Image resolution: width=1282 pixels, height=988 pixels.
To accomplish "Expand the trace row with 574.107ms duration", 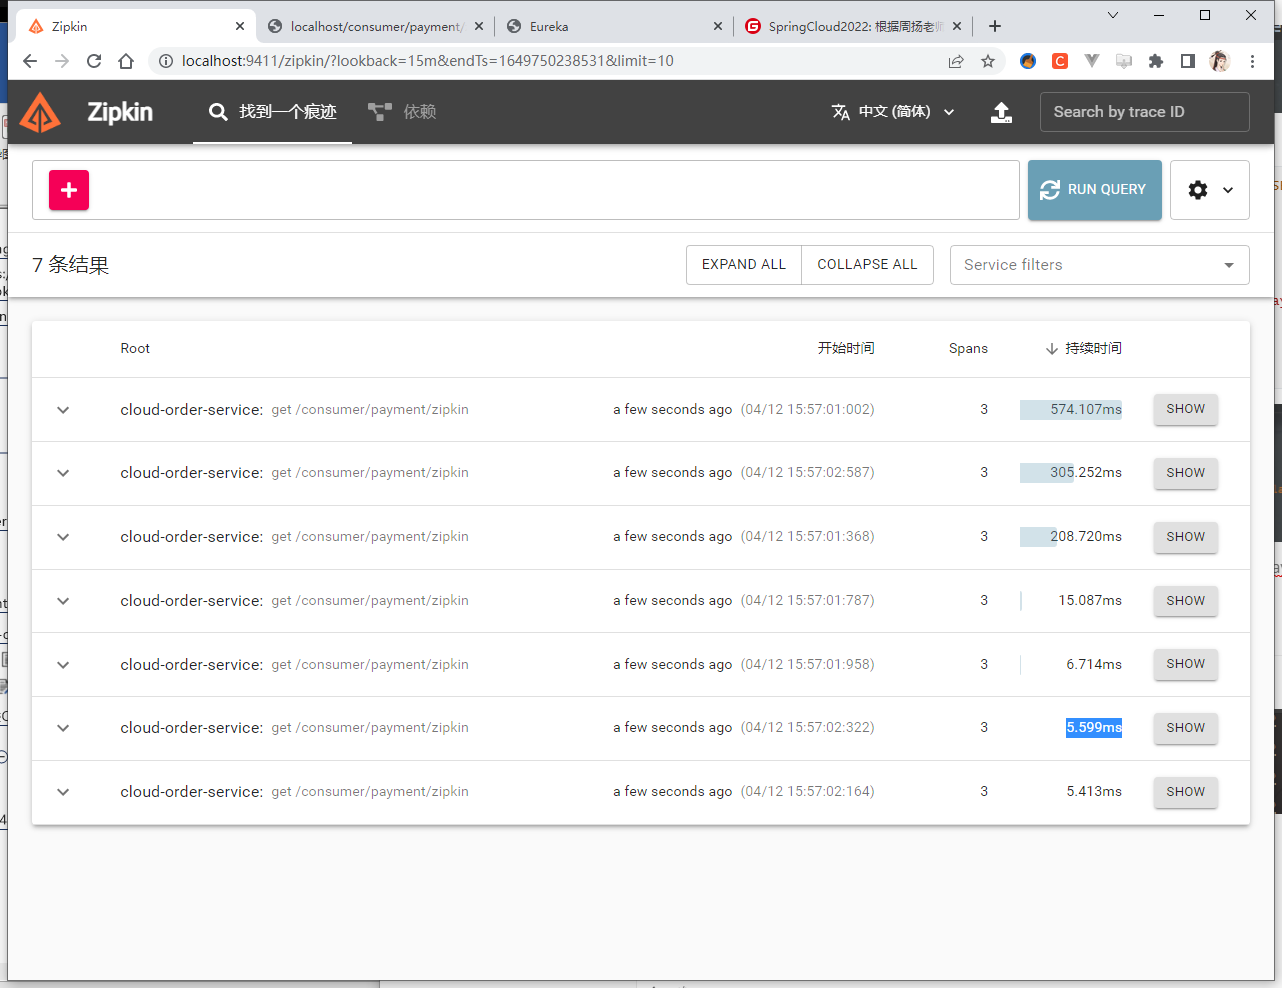I will pyautogui.click(x=63, y=410).
